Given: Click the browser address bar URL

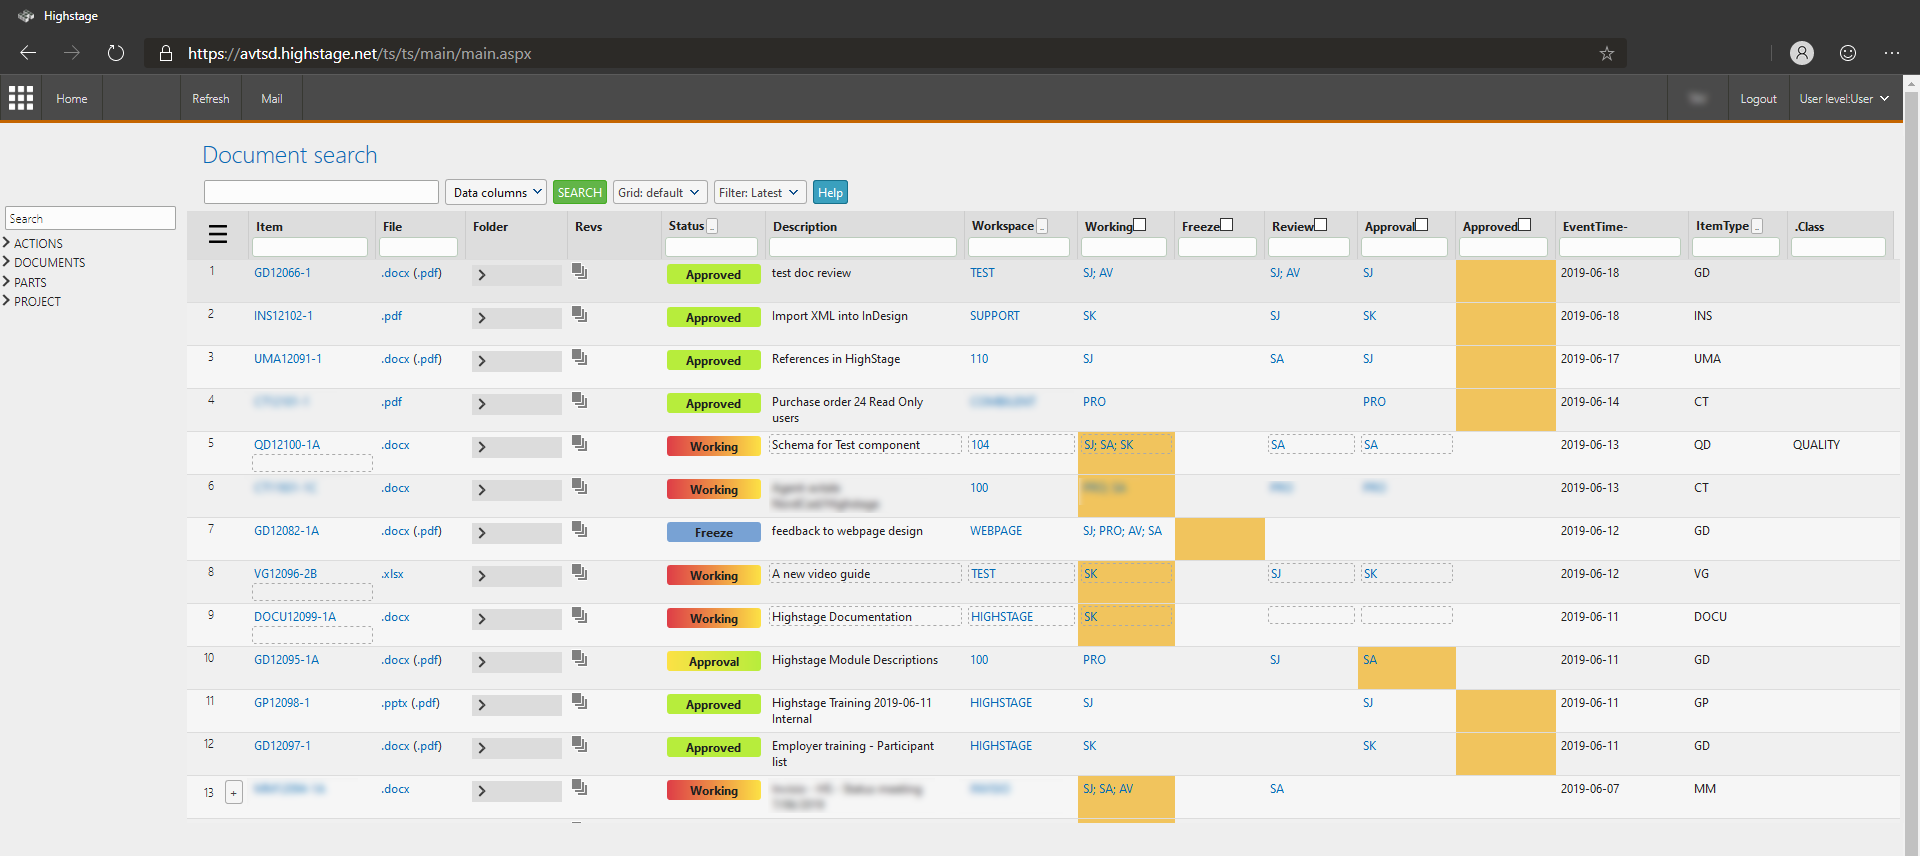Looking at the screenshot, I should pyautogui.click(x=360, y=53).
